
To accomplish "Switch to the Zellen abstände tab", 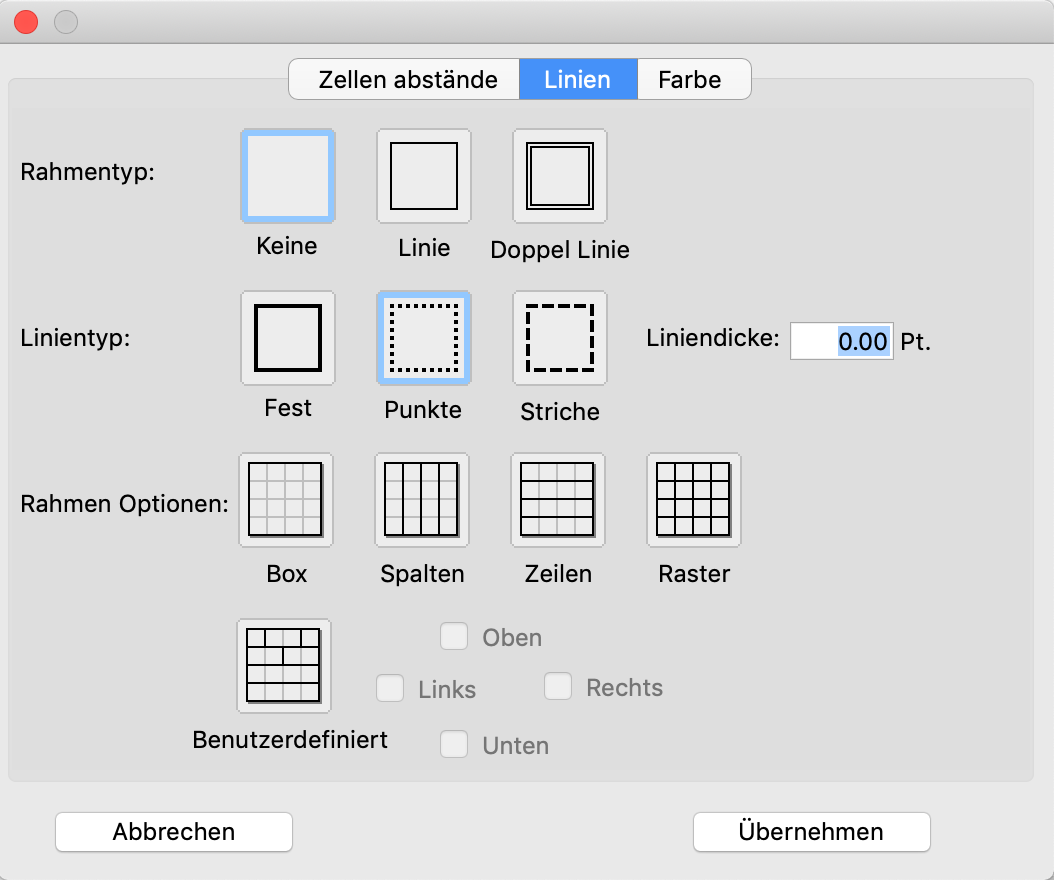I will point(407,80).
